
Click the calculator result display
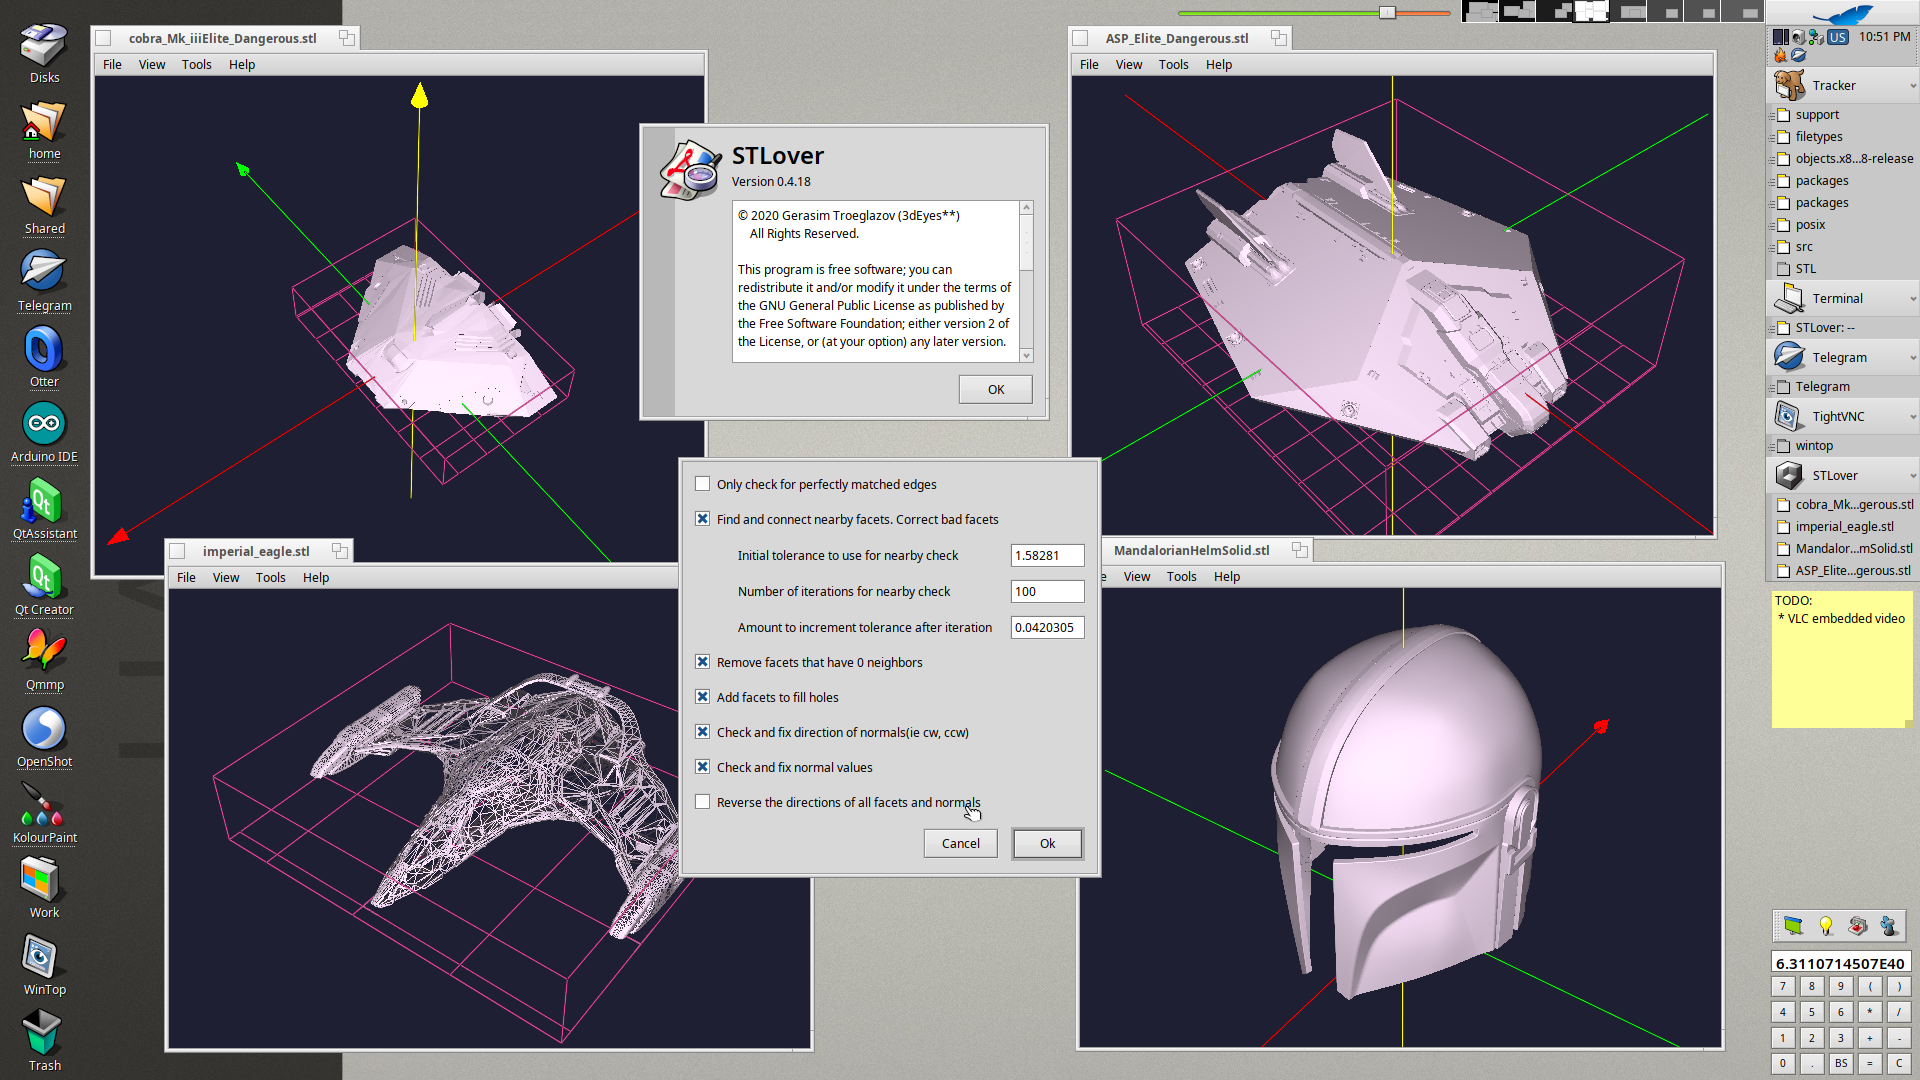coord(1841,963)
